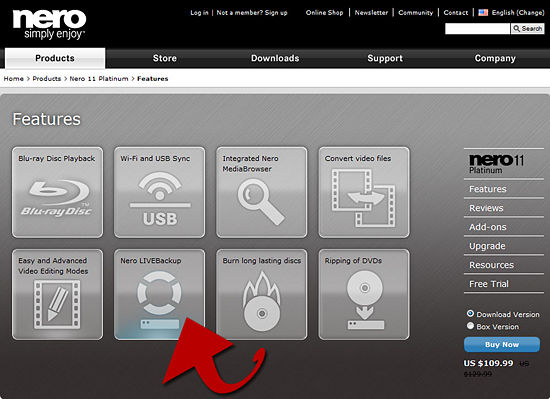This screenshot has height=399, width=550.
Task: Open the Company menu
Action: (495, 58)
